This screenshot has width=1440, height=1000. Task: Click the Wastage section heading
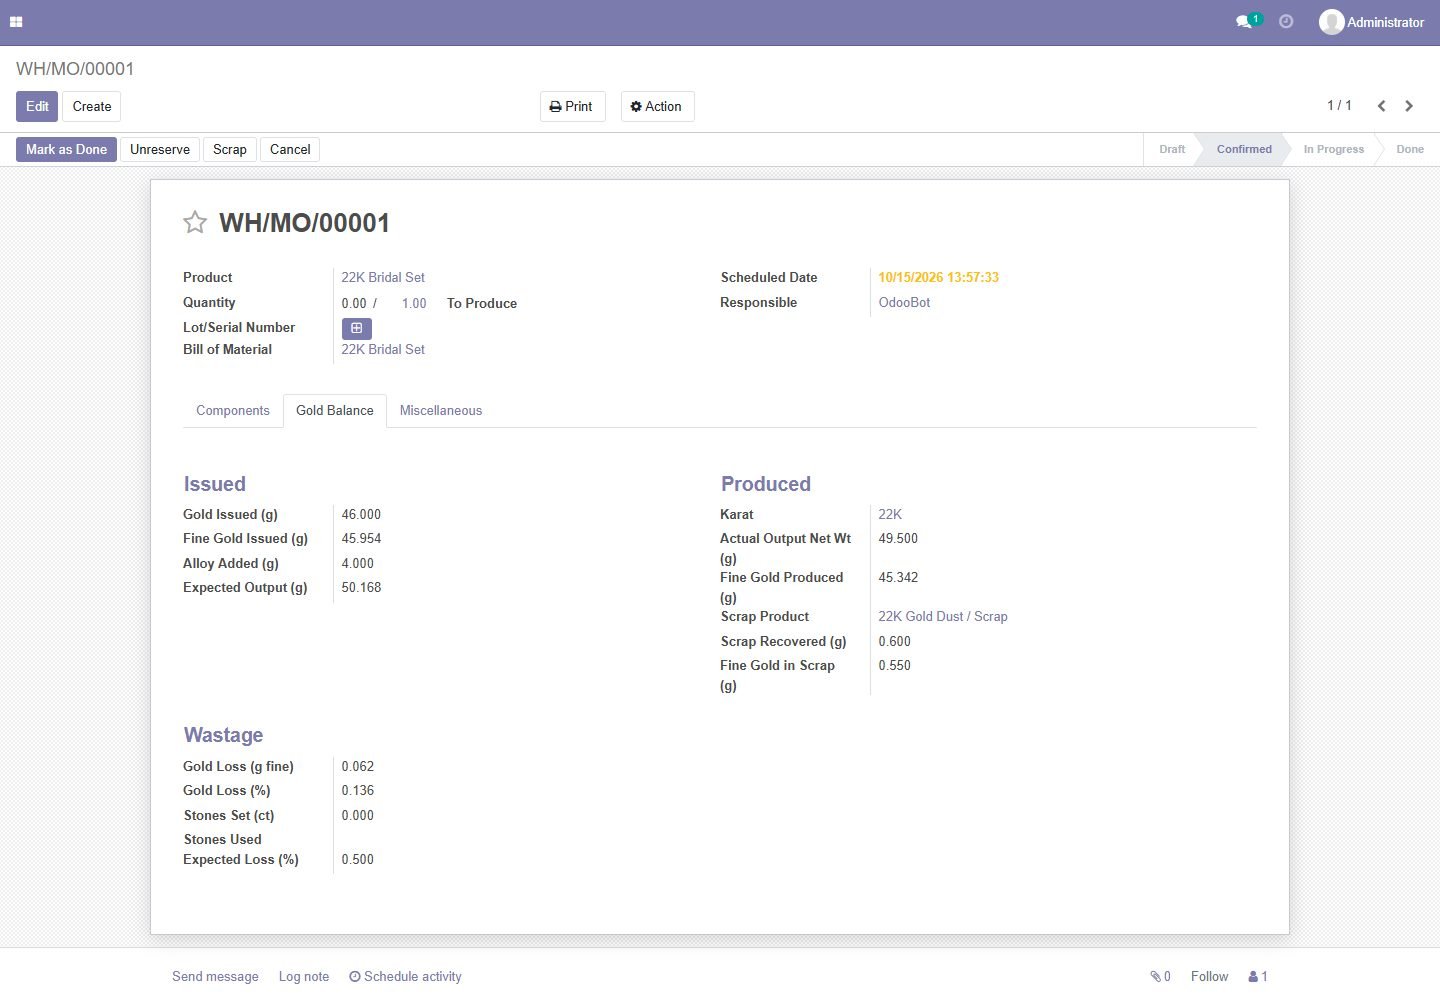223,735
